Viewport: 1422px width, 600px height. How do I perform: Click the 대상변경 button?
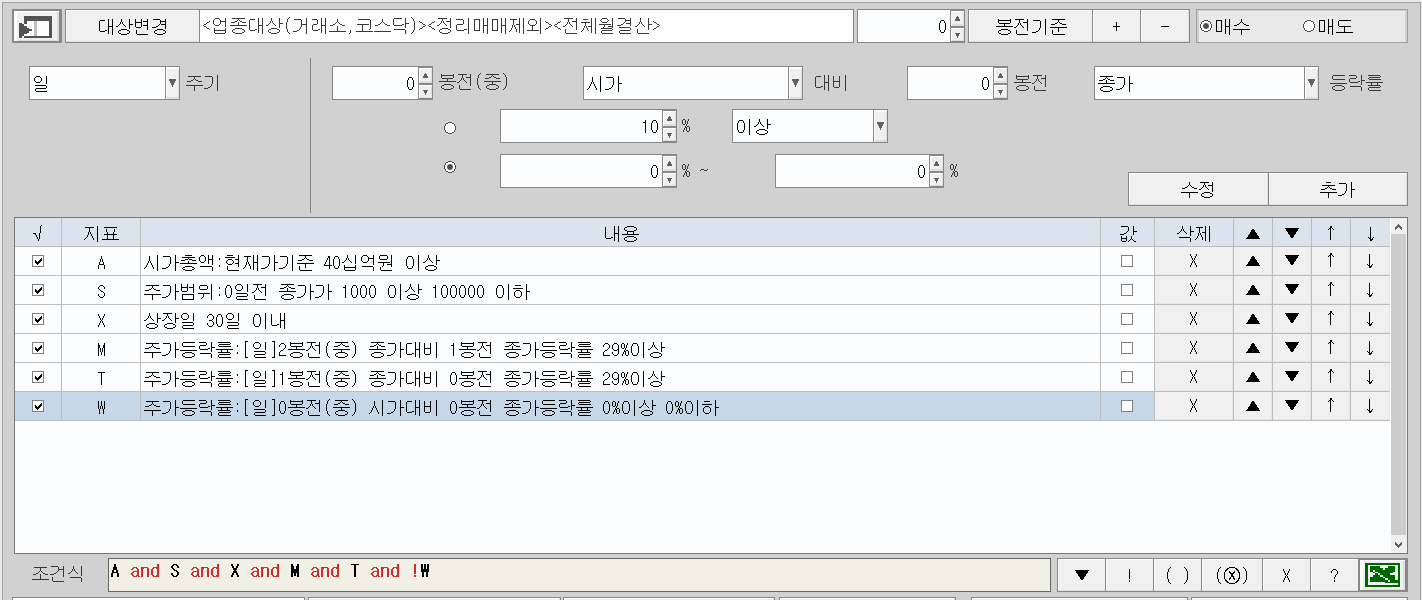[x=132, y=27]
